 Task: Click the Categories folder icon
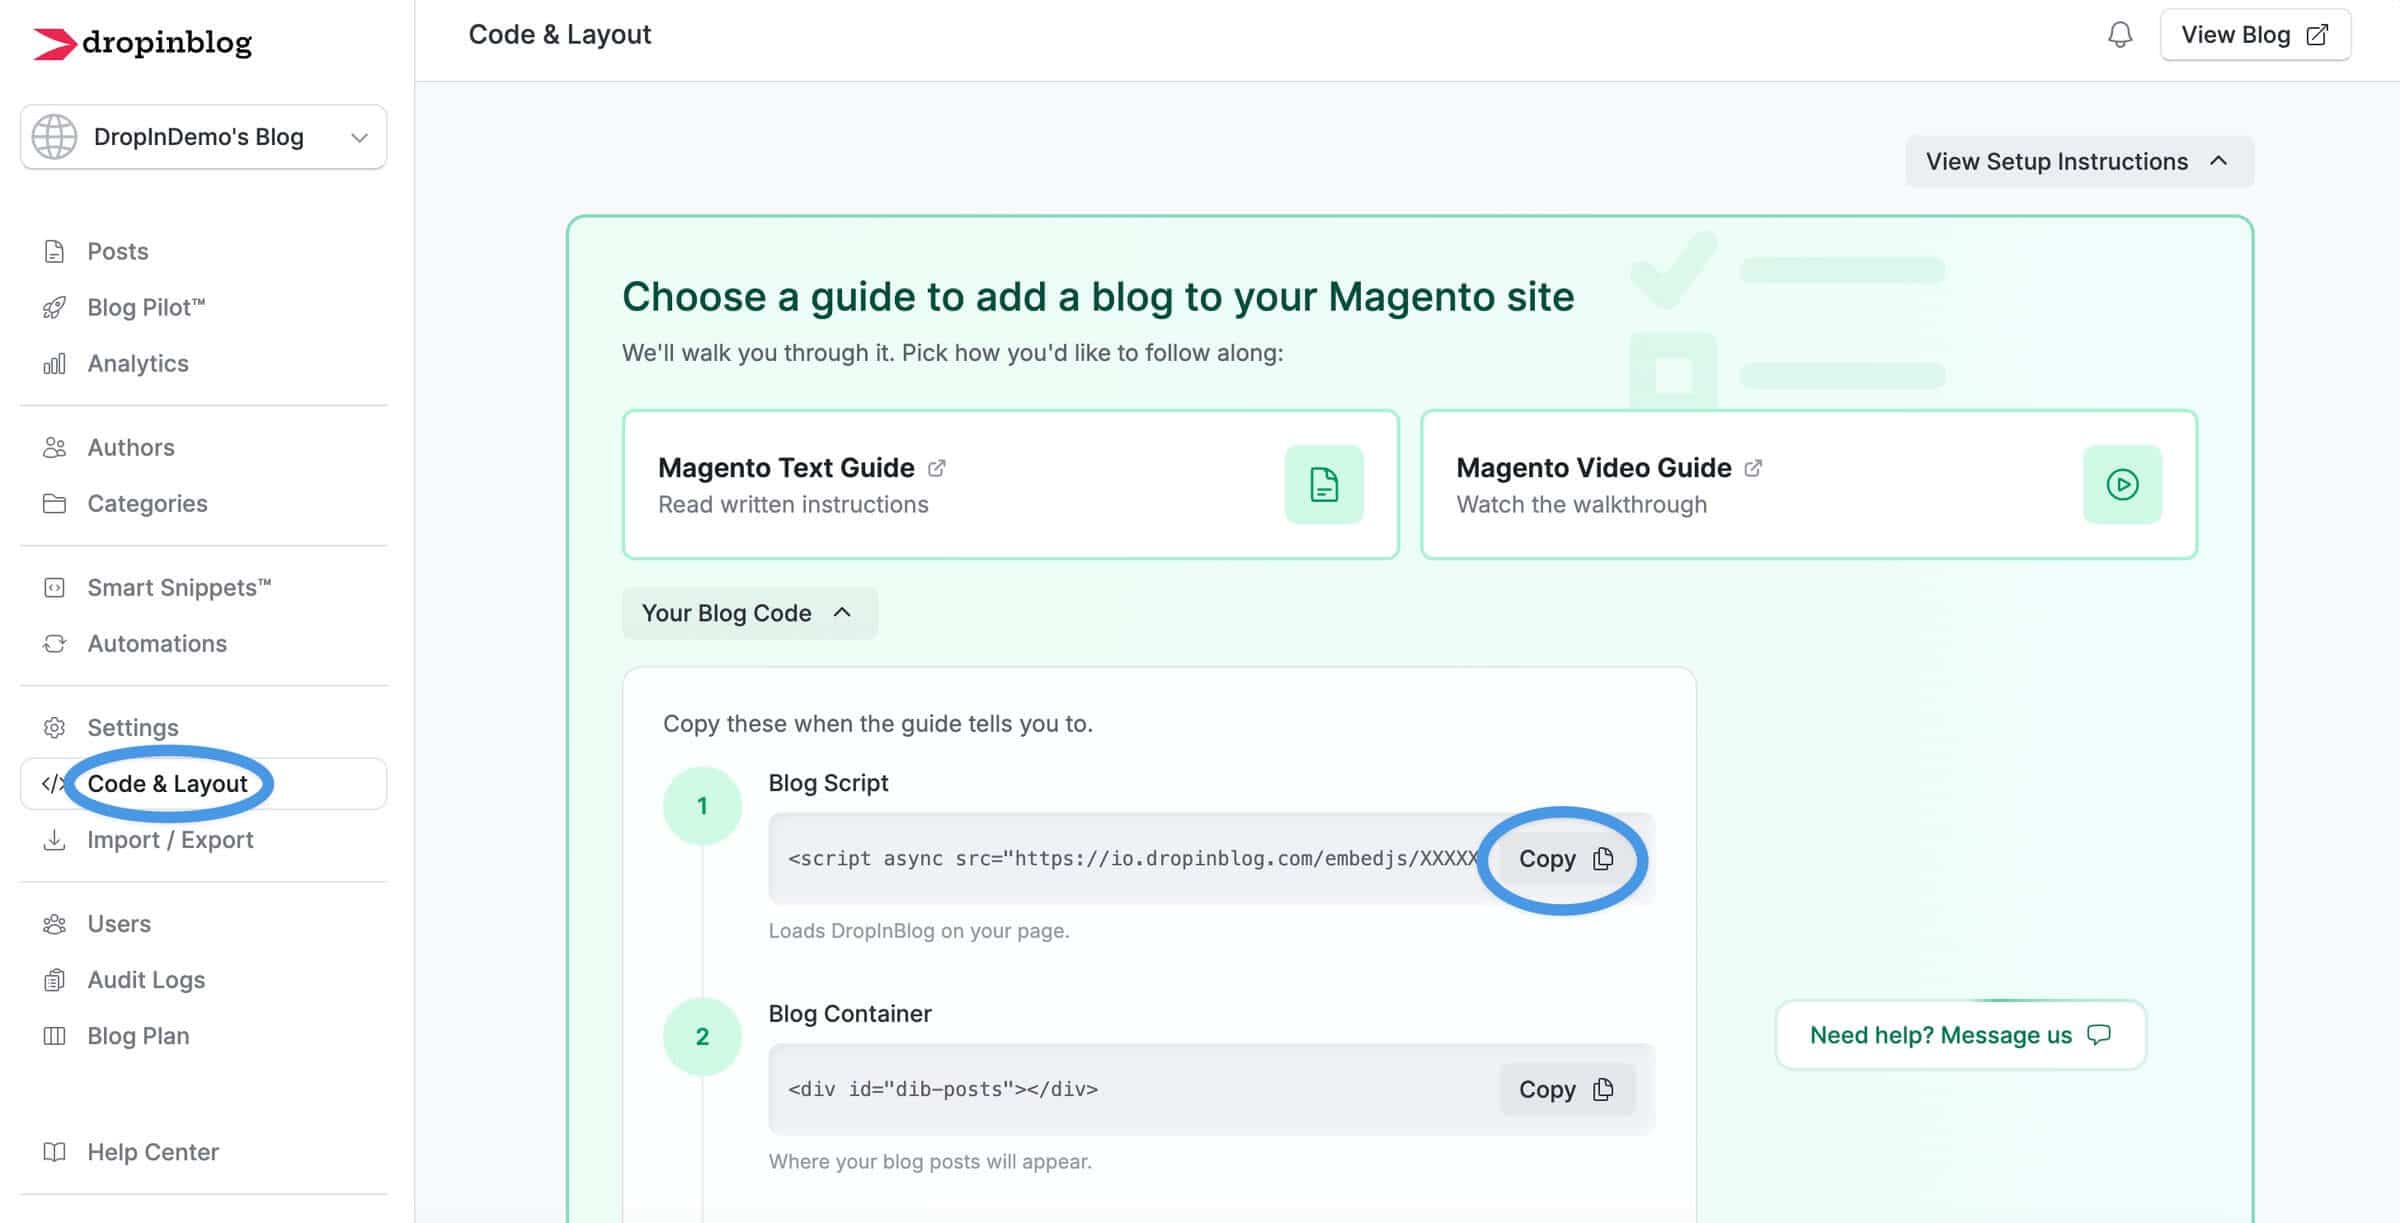(x=54, y=503)
